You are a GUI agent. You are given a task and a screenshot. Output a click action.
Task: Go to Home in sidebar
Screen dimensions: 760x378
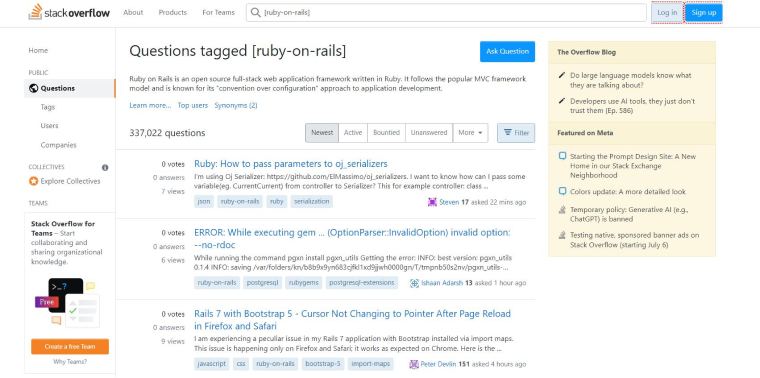coord(38,50)
